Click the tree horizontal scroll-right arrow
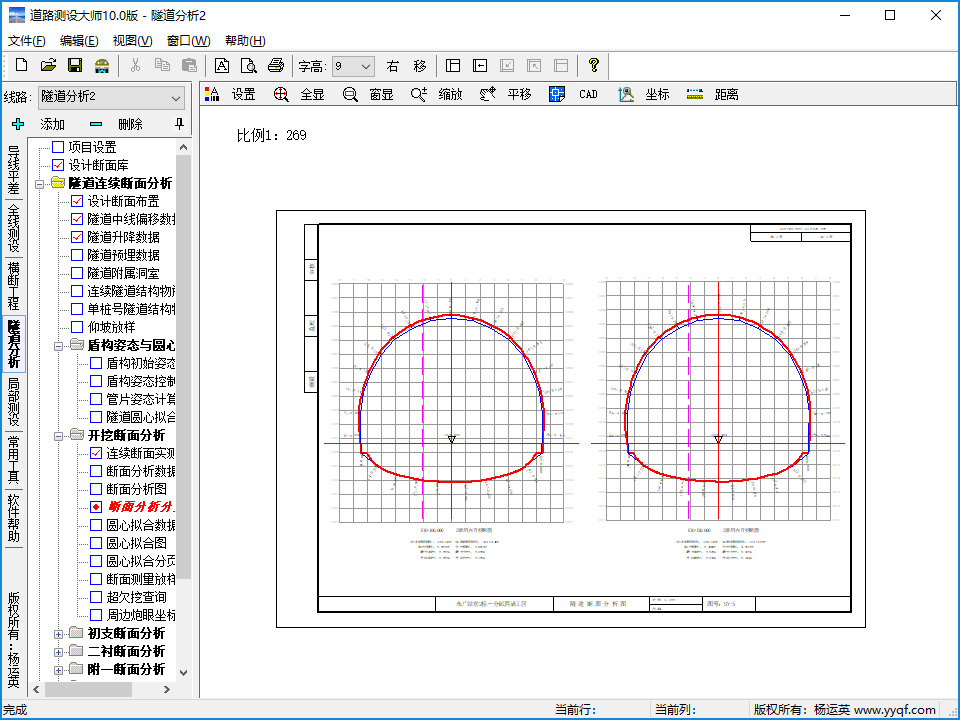The image size is (960, 720). (x=167, y=689)
